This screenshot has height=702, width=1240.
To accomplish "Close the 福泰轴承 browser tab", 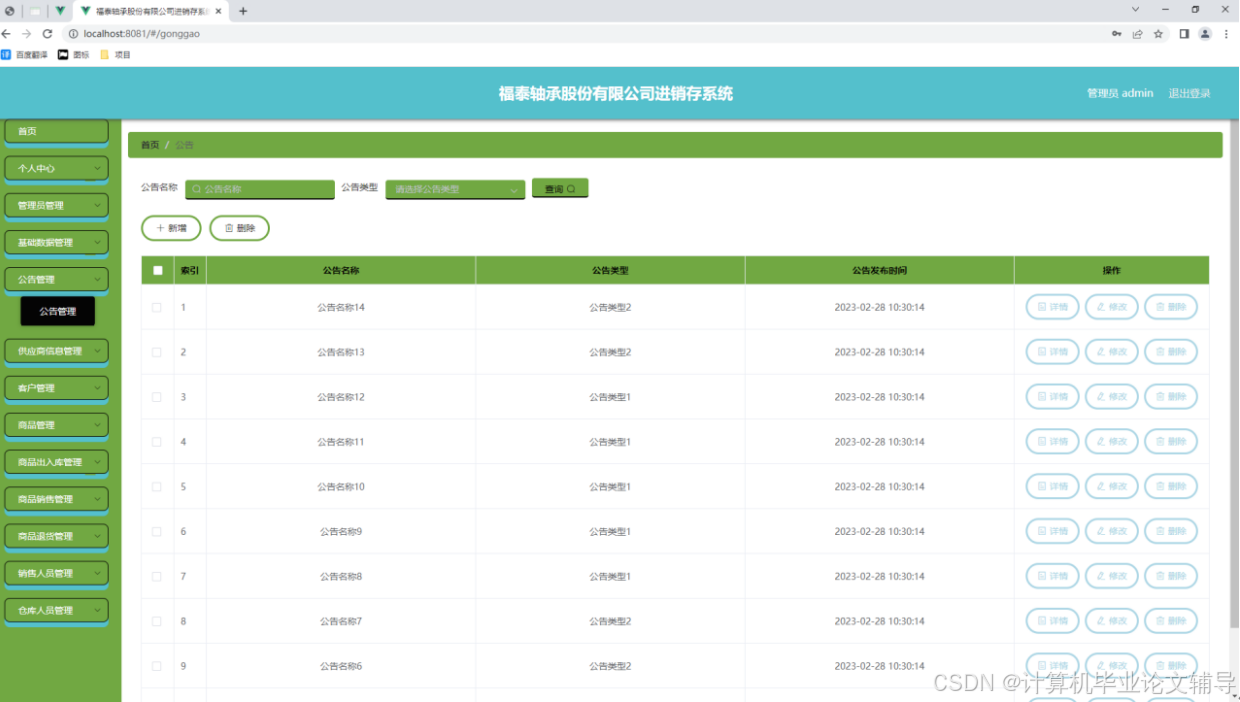I will point(218,11).
